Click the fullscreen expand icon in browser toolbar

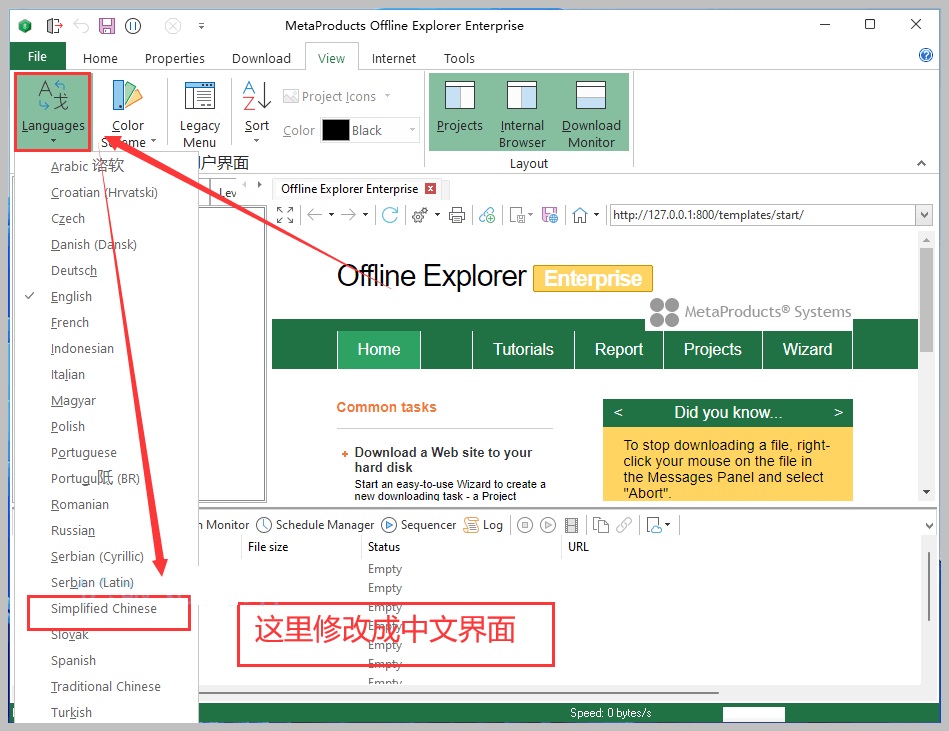(x=285, y=215)
